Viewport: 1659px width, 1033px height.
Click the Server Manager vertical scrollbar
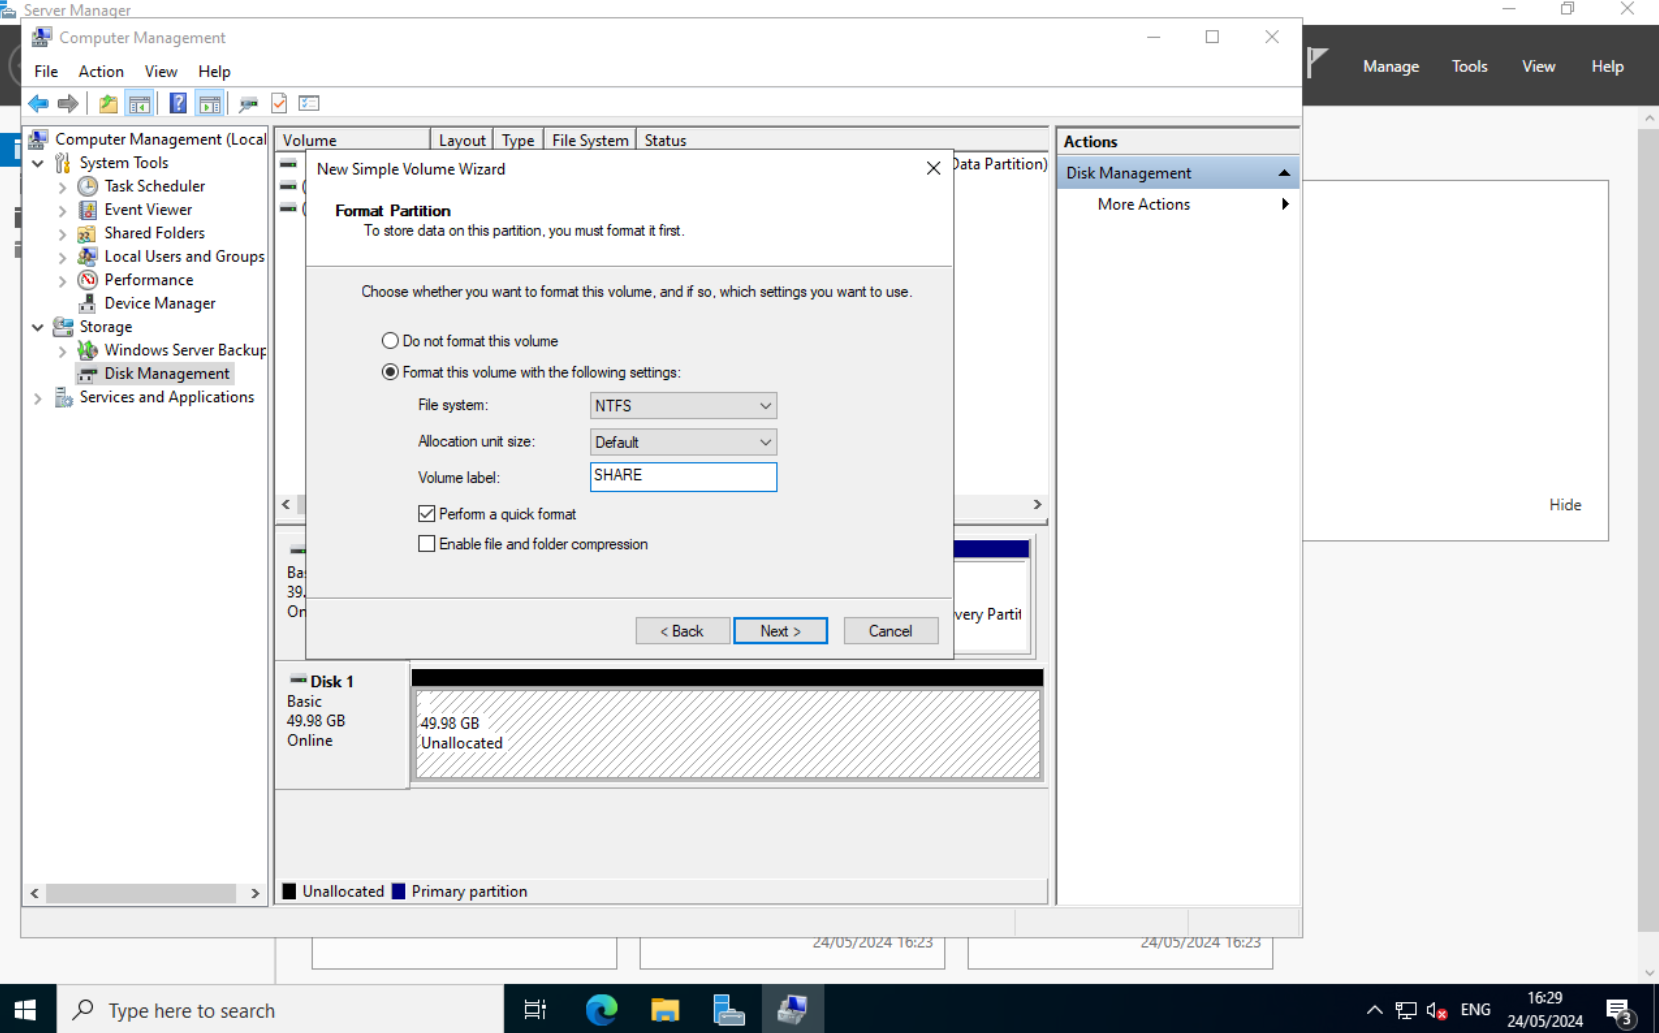(1648, 530)
